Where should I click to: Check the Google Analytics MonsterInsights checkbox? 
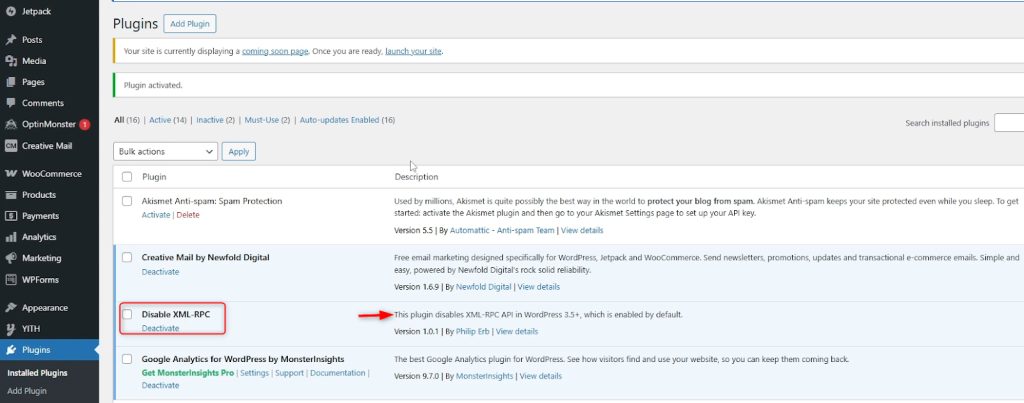[x=127, y=359]
